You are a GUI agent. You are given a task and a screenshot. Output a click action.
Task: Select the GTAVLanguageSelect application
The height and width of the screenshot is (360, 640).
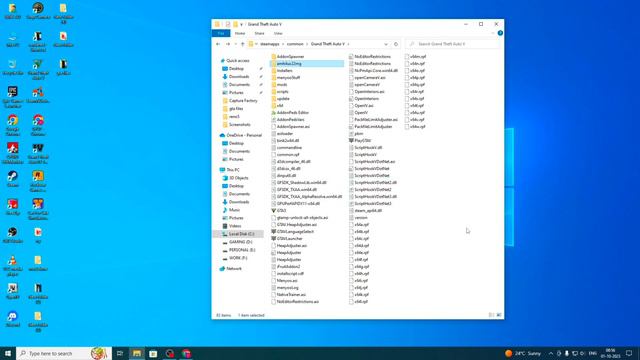click(295, 231)
